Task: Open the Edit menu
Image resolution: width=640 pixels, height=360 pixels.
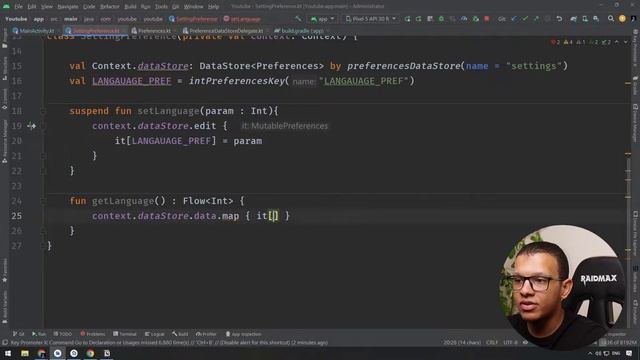Action: (x=31, y=7)
